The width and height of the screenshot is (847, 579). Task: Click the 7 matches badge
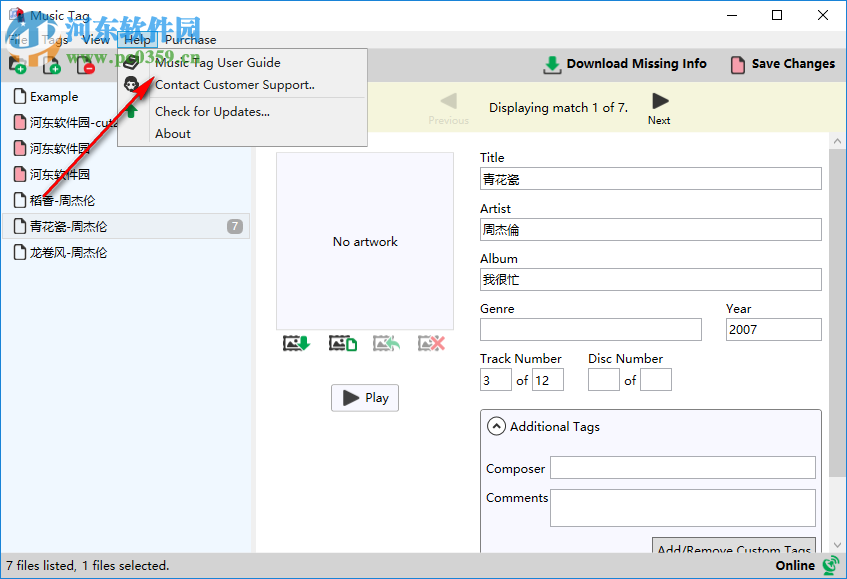click(234, 226)
